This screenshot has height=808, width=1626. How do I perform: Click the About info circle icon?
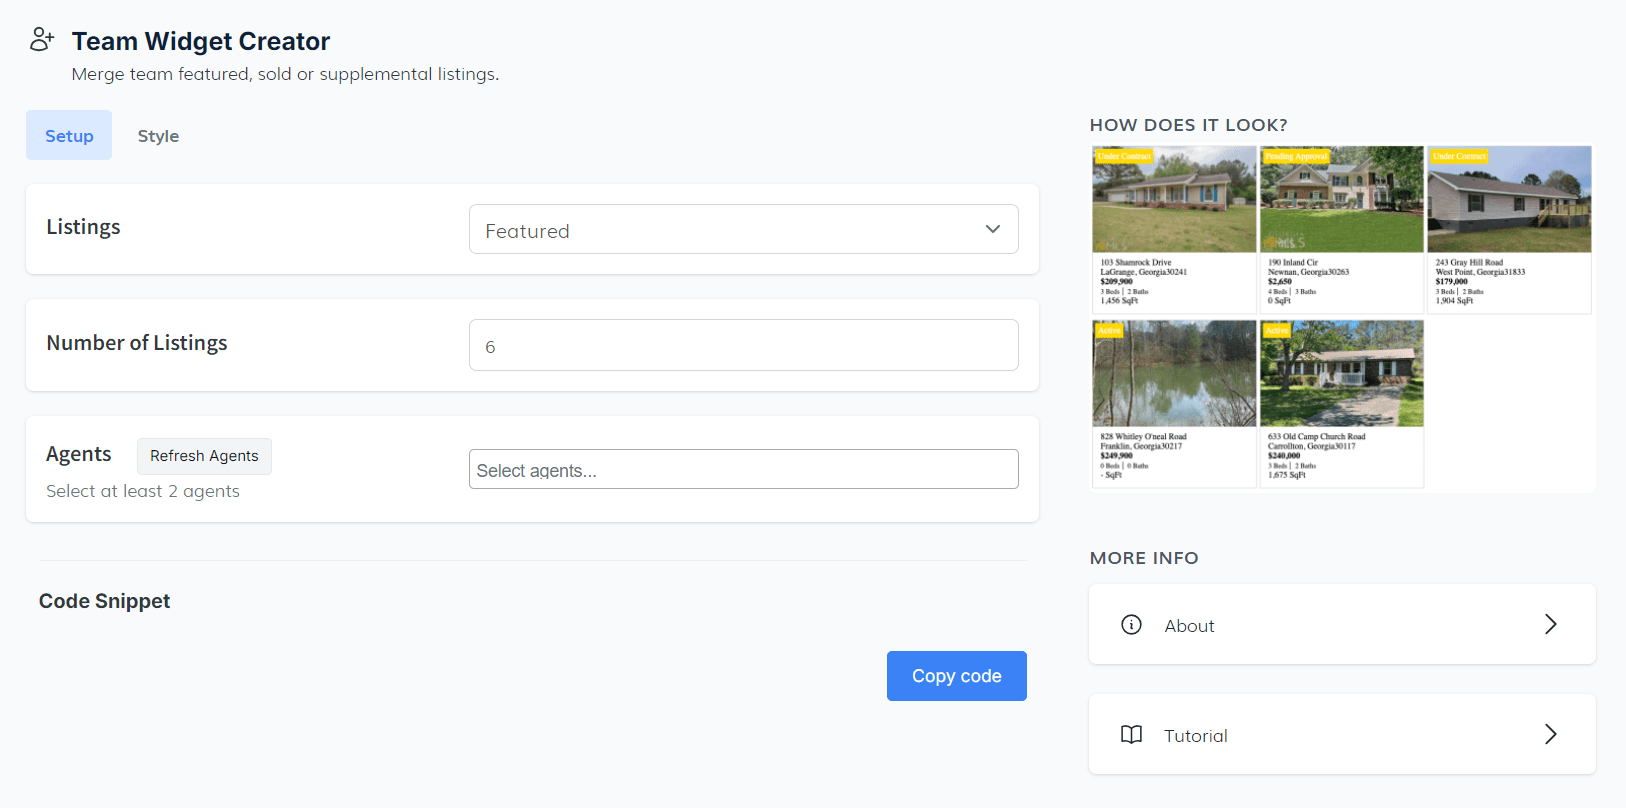click(x=1131, y=625)
